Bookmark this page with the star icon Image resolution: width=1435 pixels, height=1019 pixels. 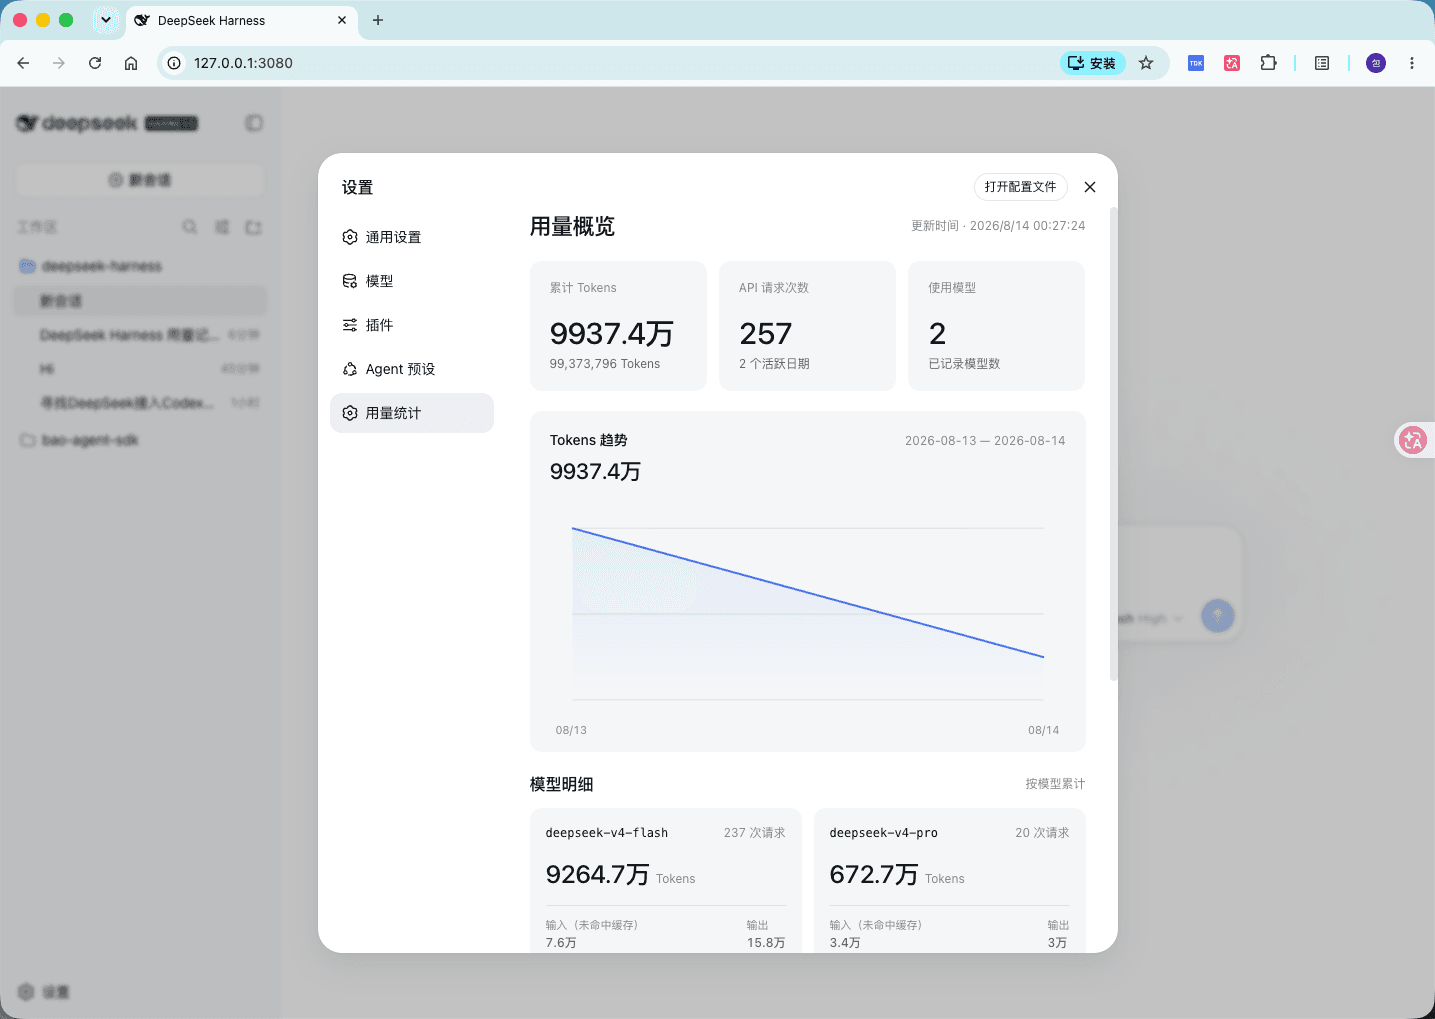tap(1146, 63)
